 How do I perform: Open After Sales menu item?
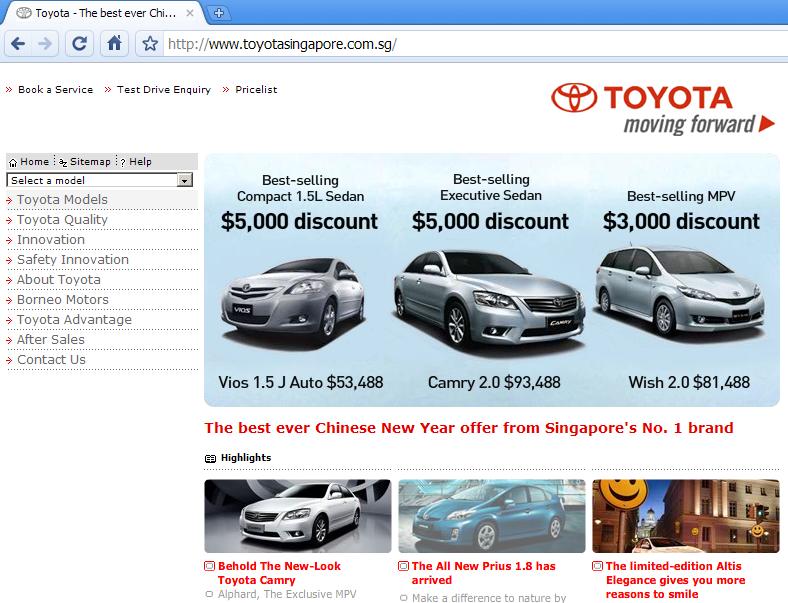point(51,340)
